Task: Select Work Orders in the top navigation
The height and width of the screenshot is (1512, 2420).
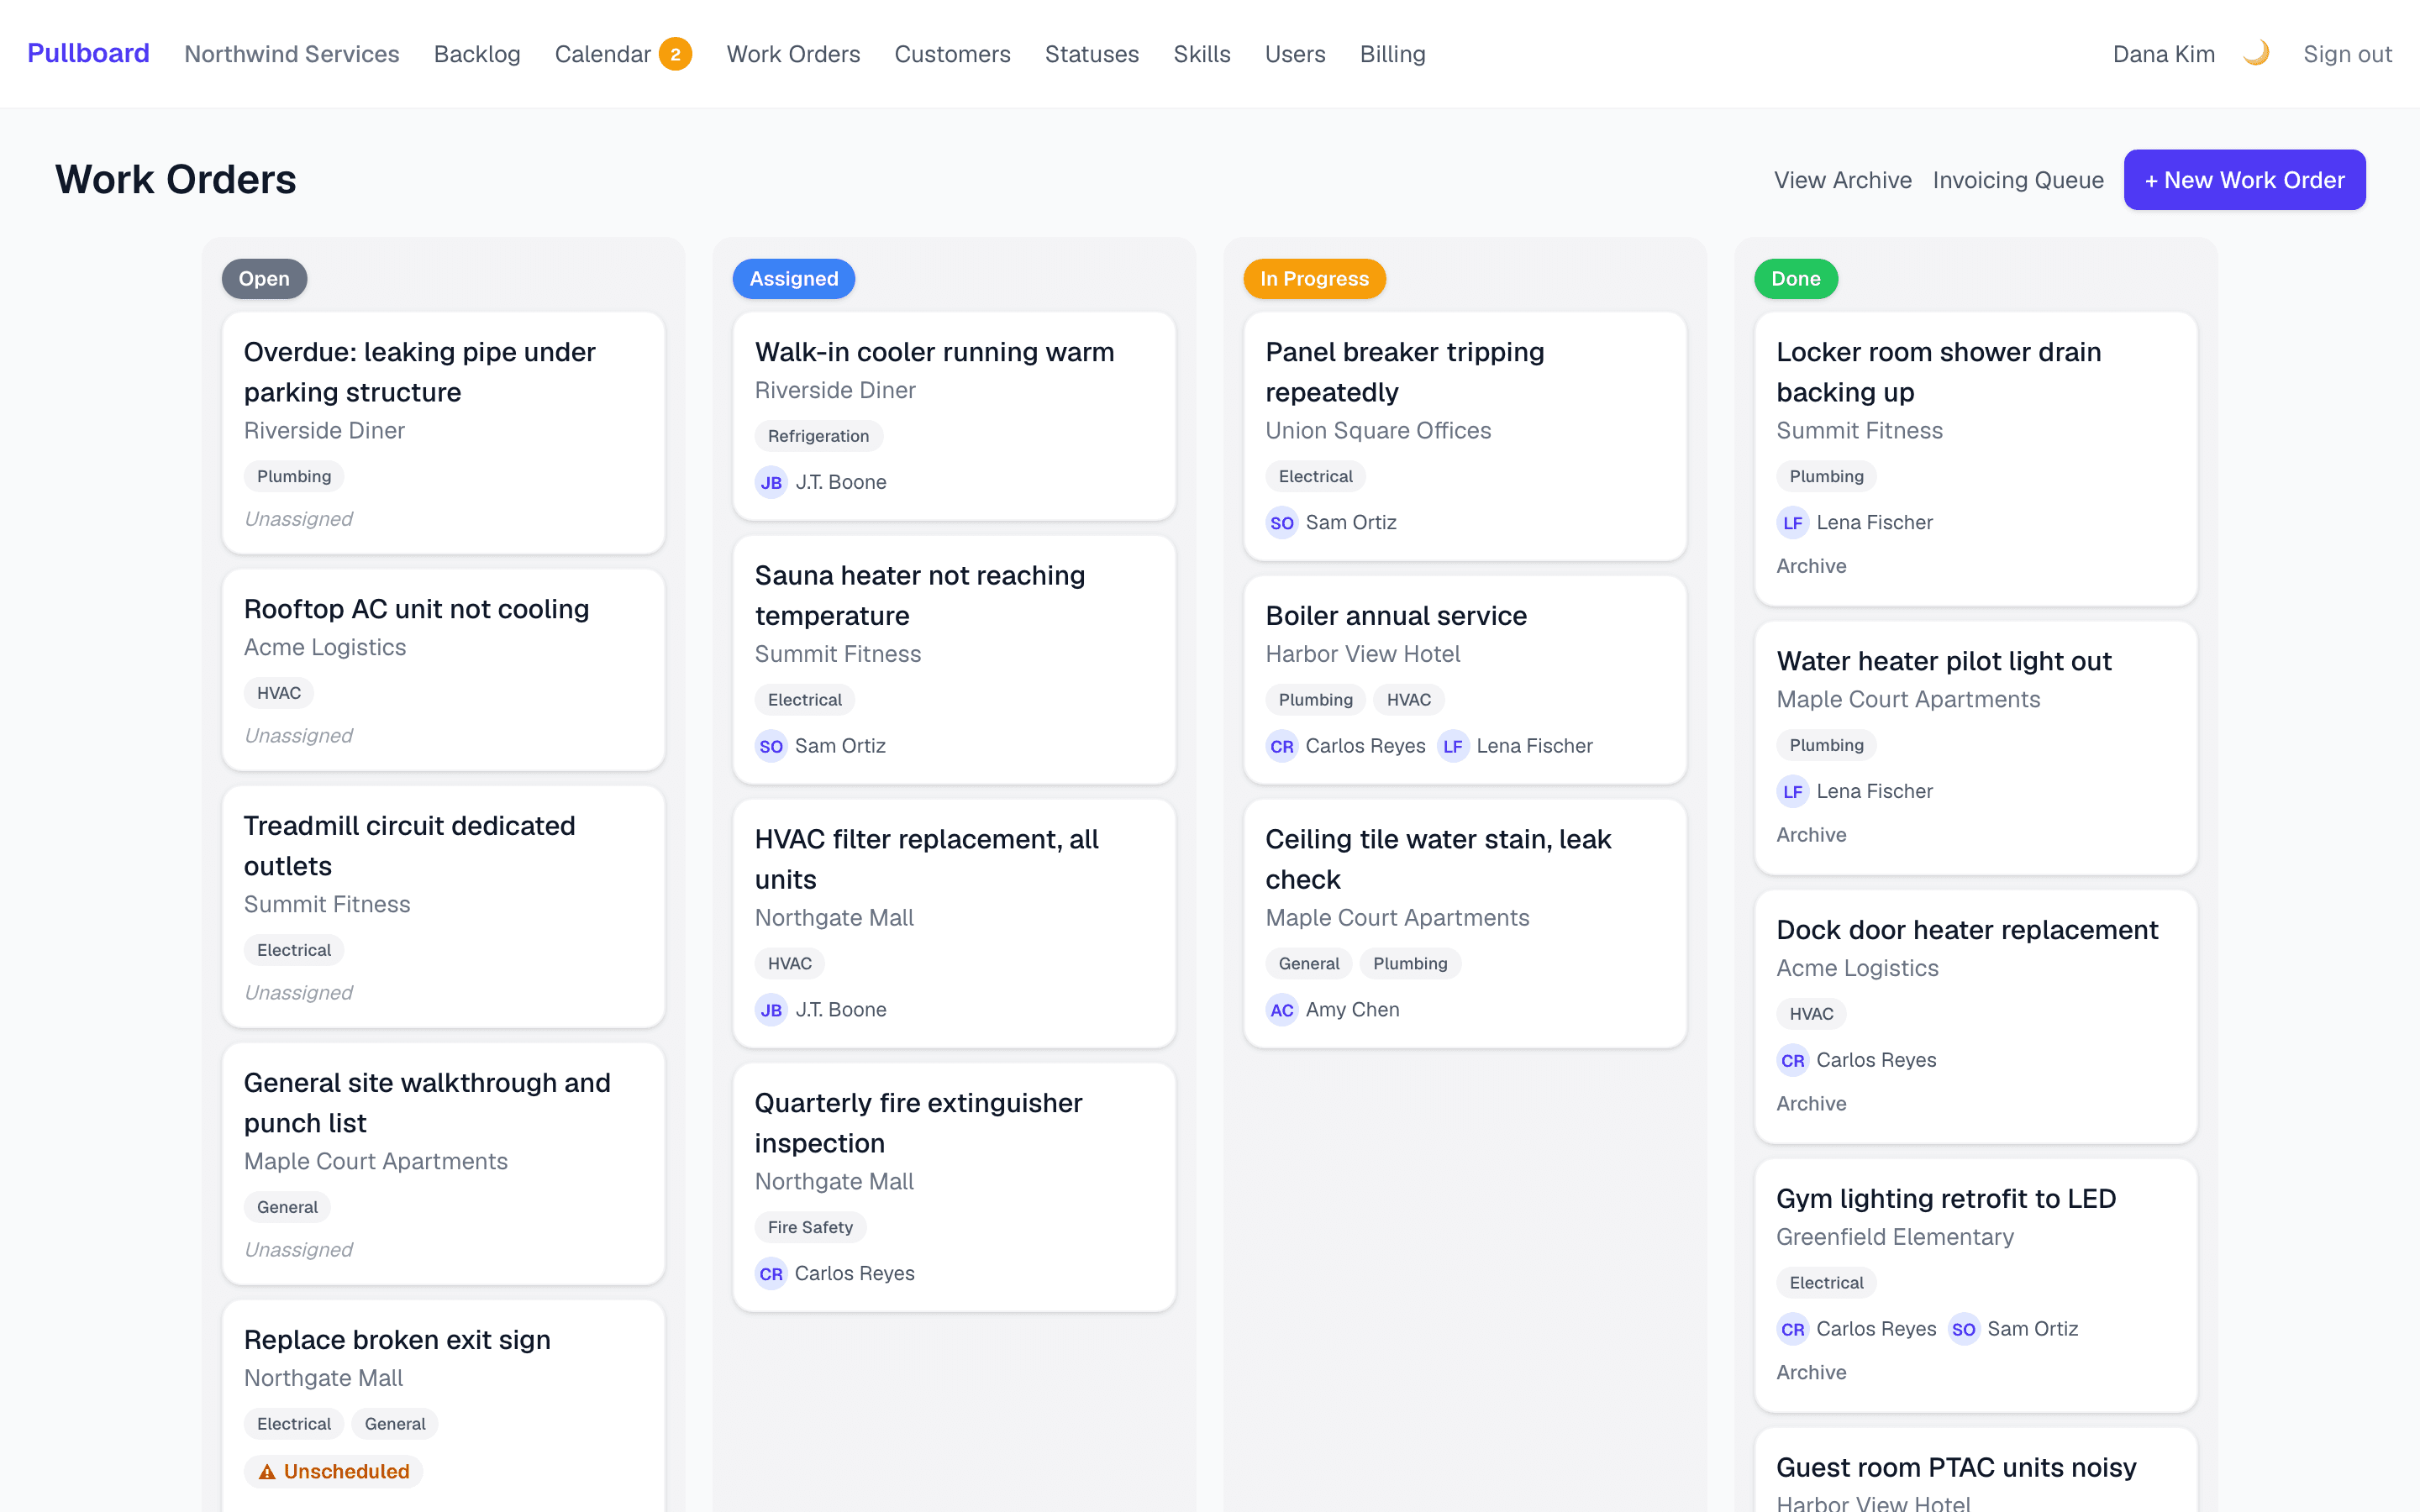Action: click(793, 54)
